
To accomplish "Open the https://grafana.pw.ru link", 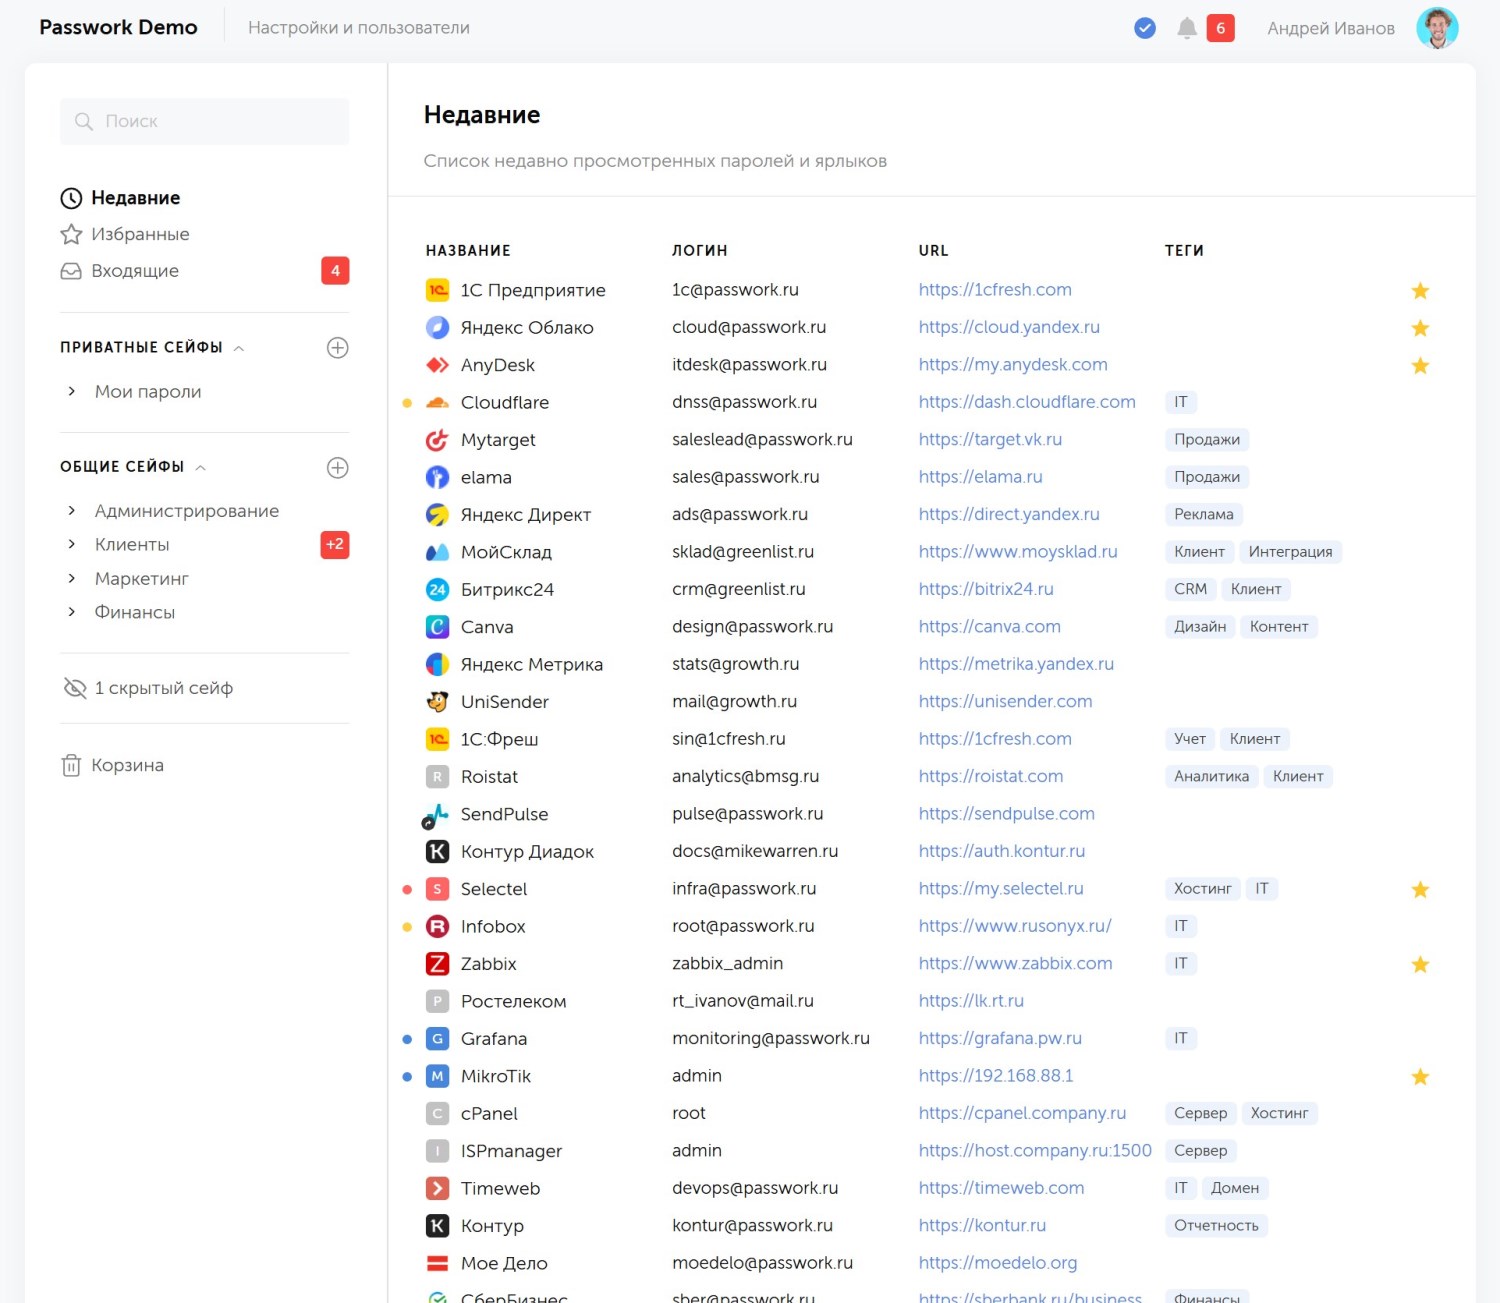I will click(x=1000, y=1038).
